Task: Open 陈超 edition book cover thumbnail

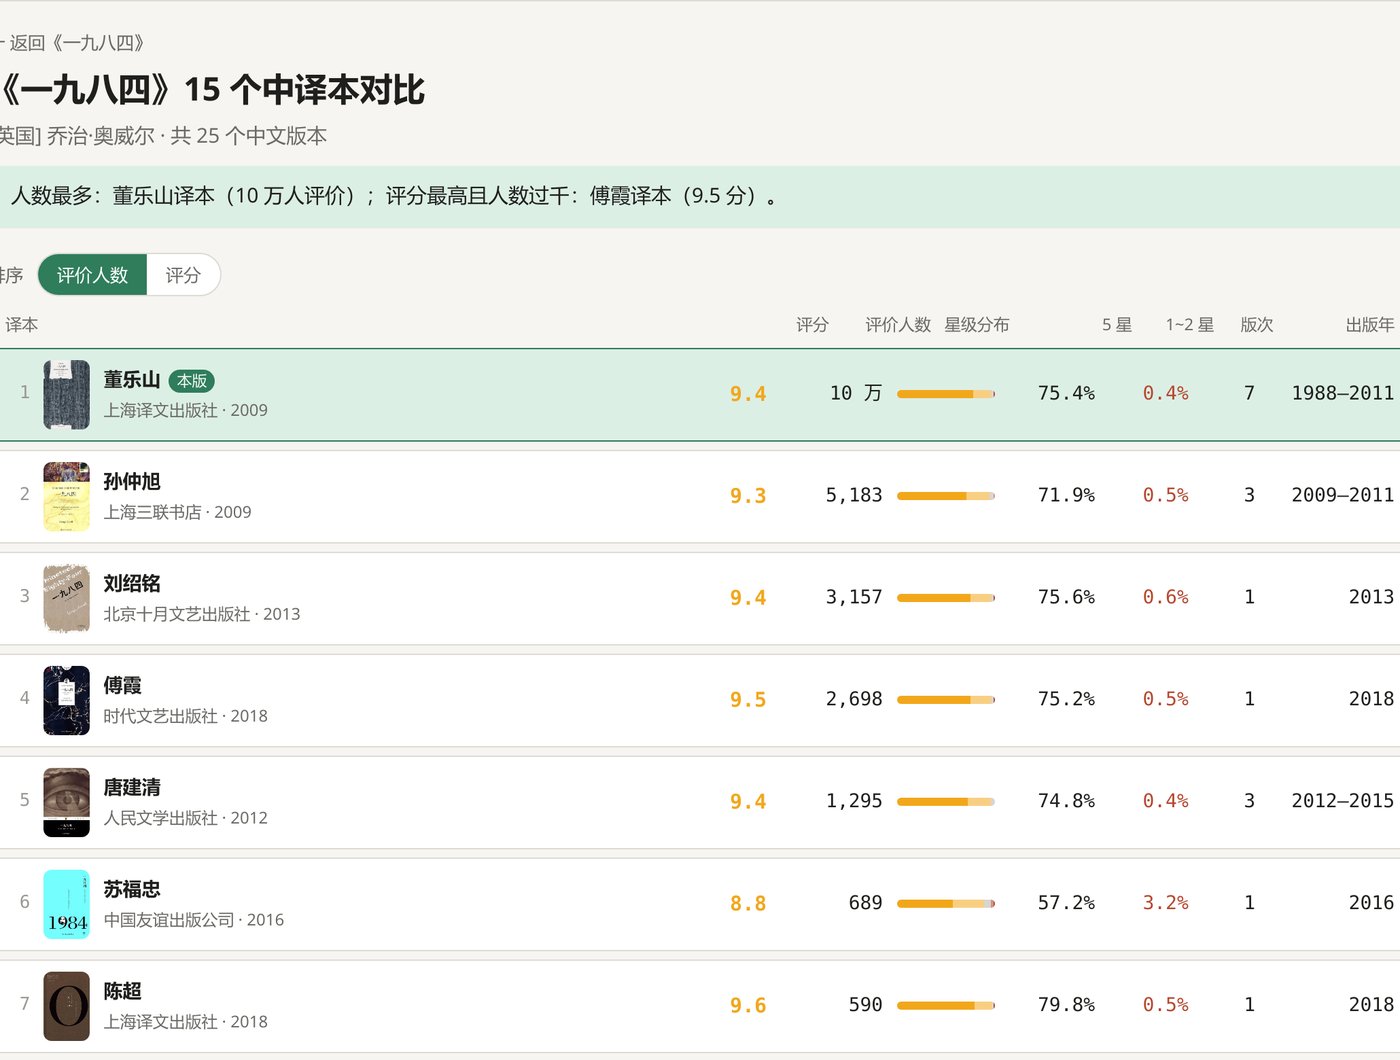Action: coord(67,1007)
